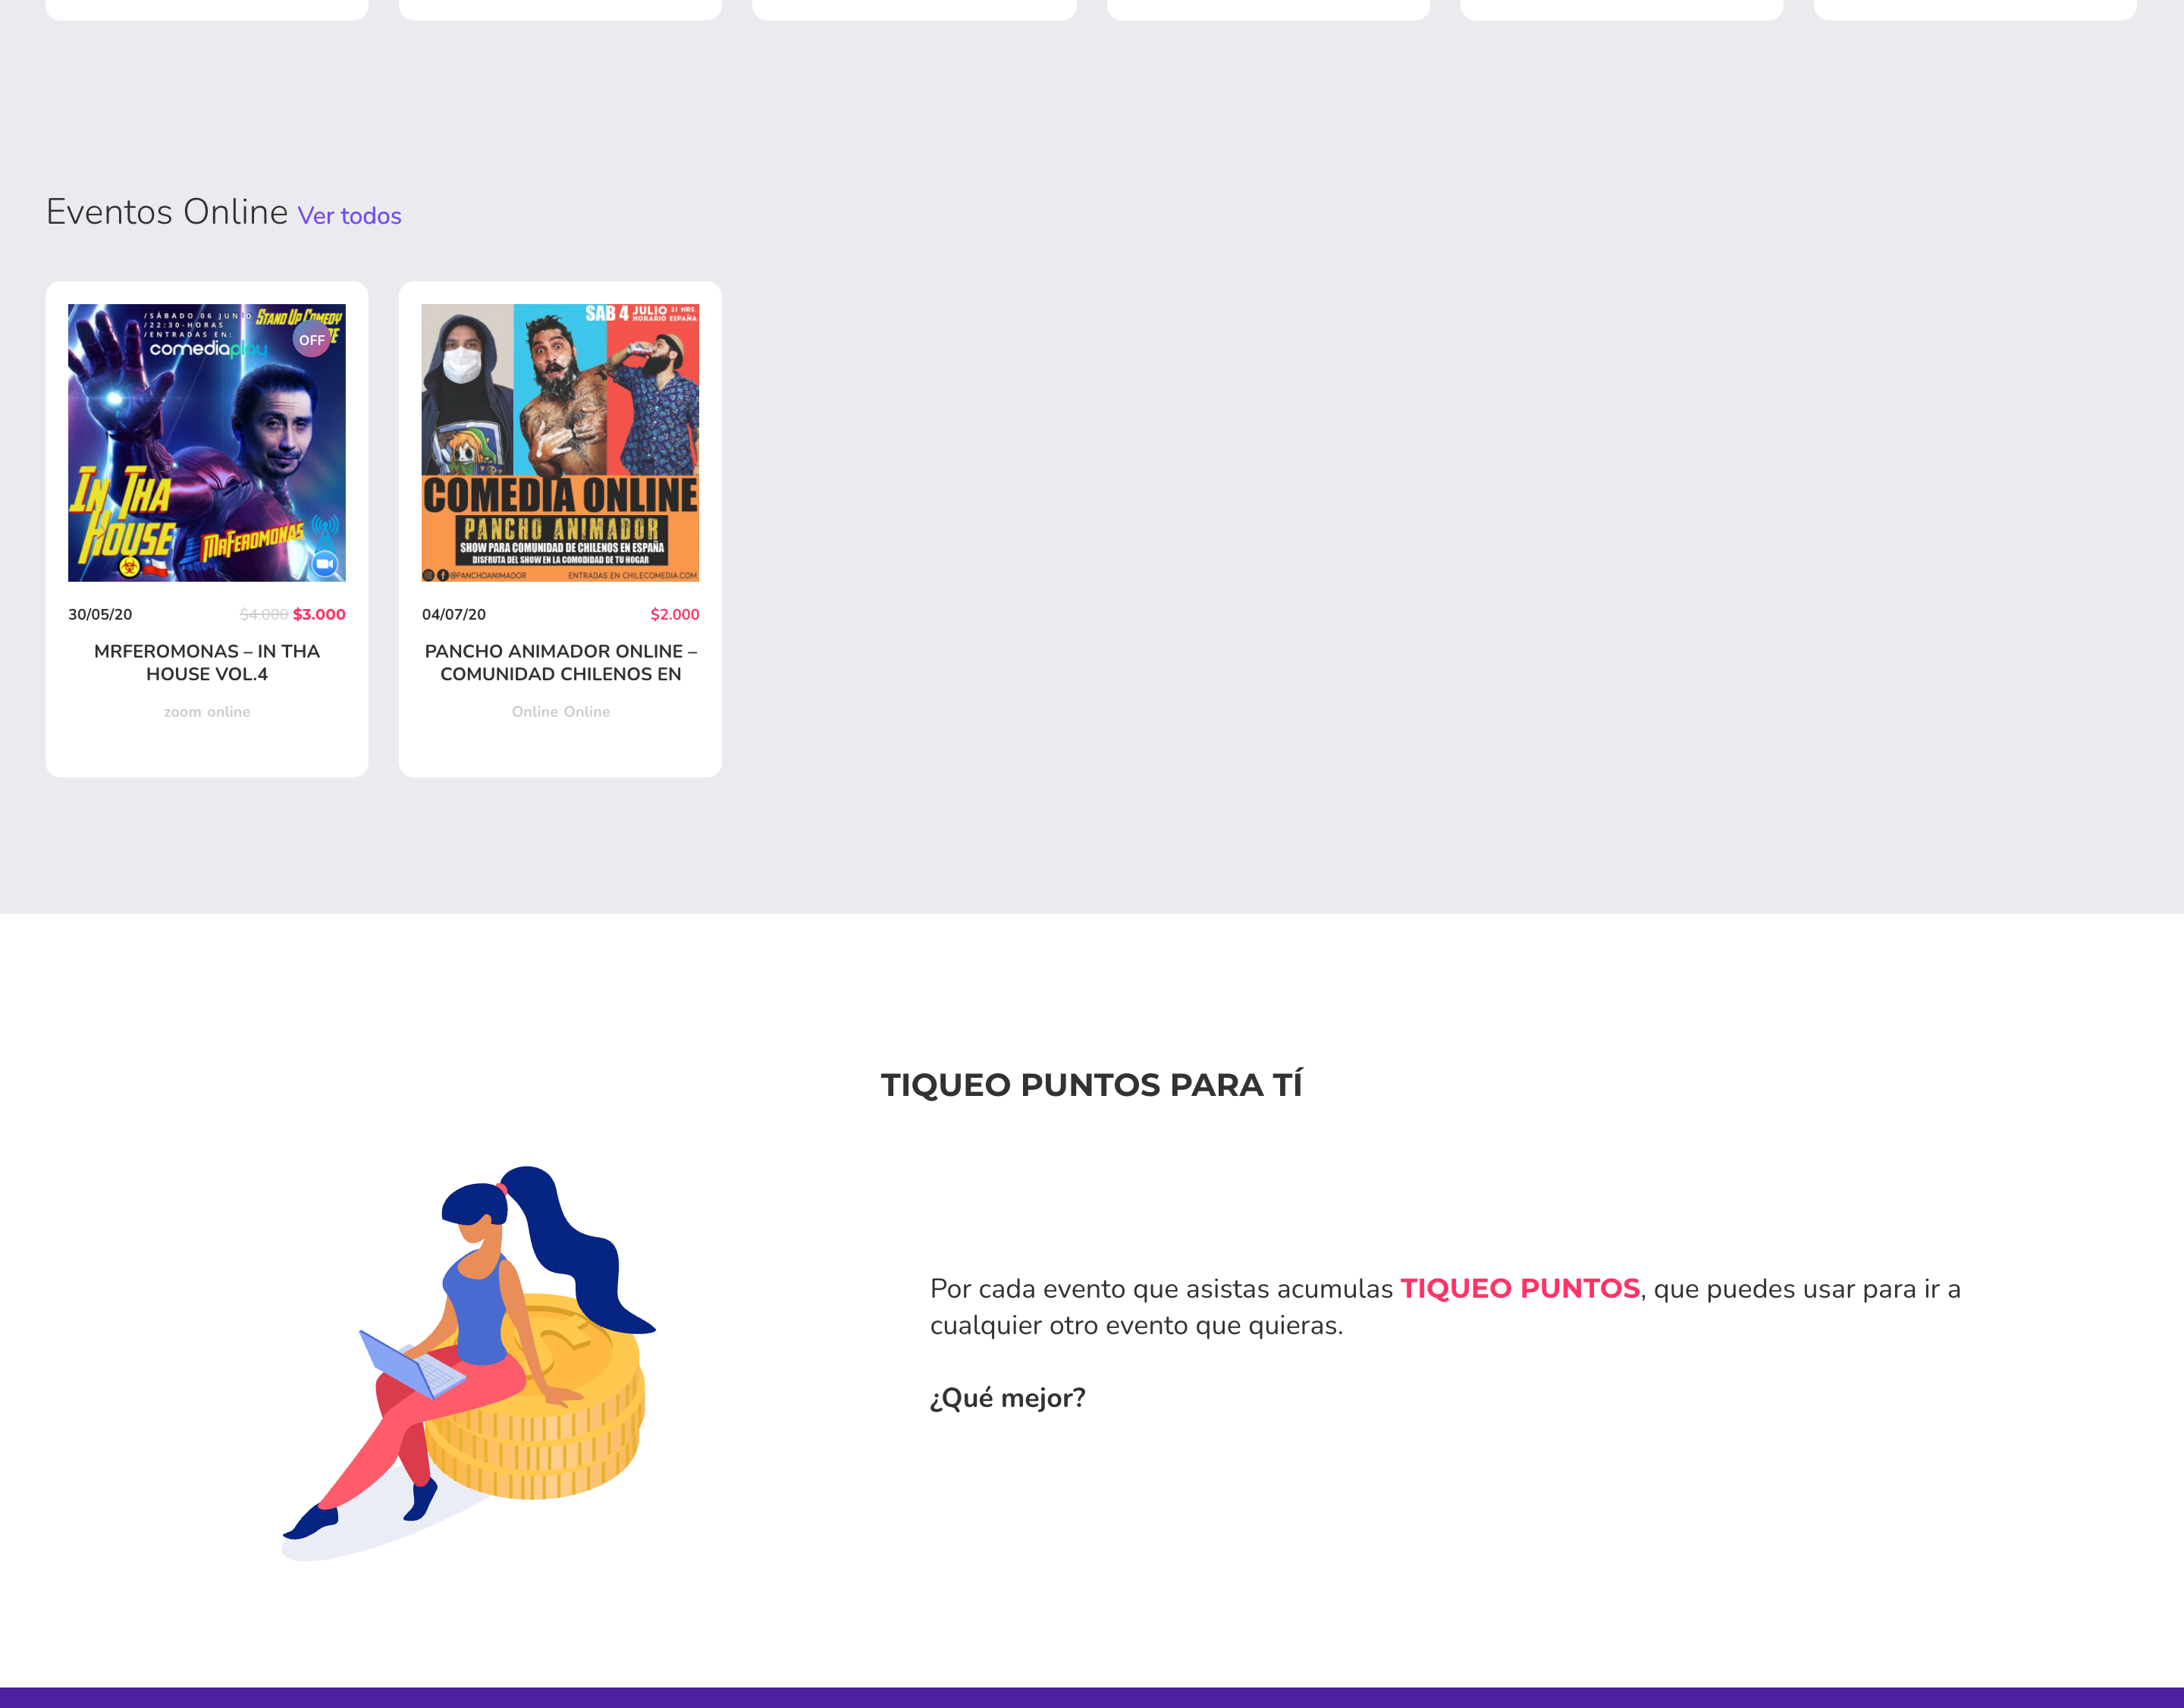Click the Online Online venue label
The image size is (2184, 1708).
click(x=560, y=712)
